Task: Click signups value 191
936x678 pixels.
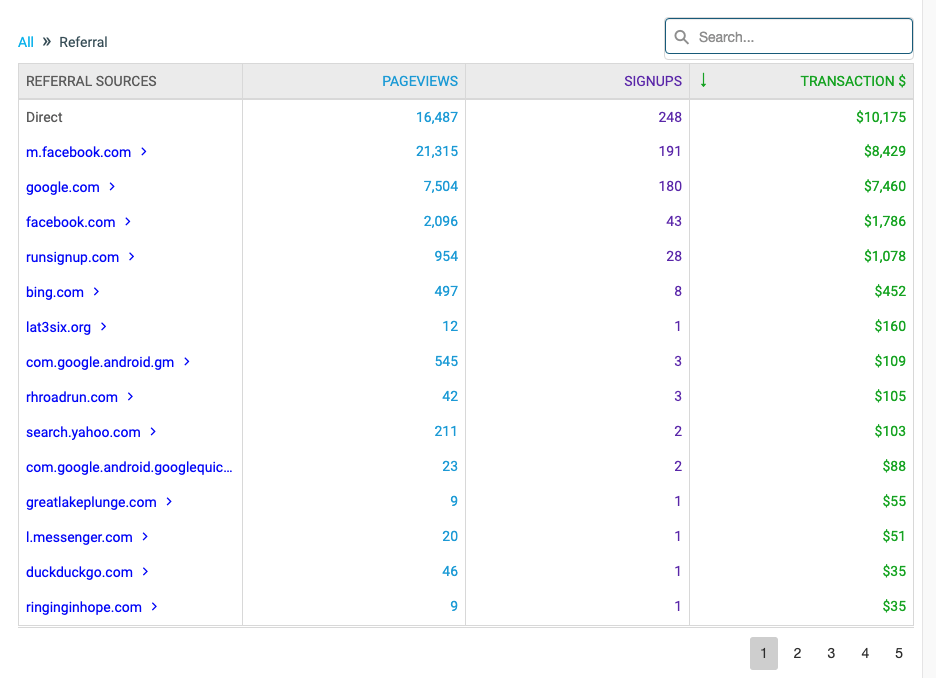Action: click(670, 152)
